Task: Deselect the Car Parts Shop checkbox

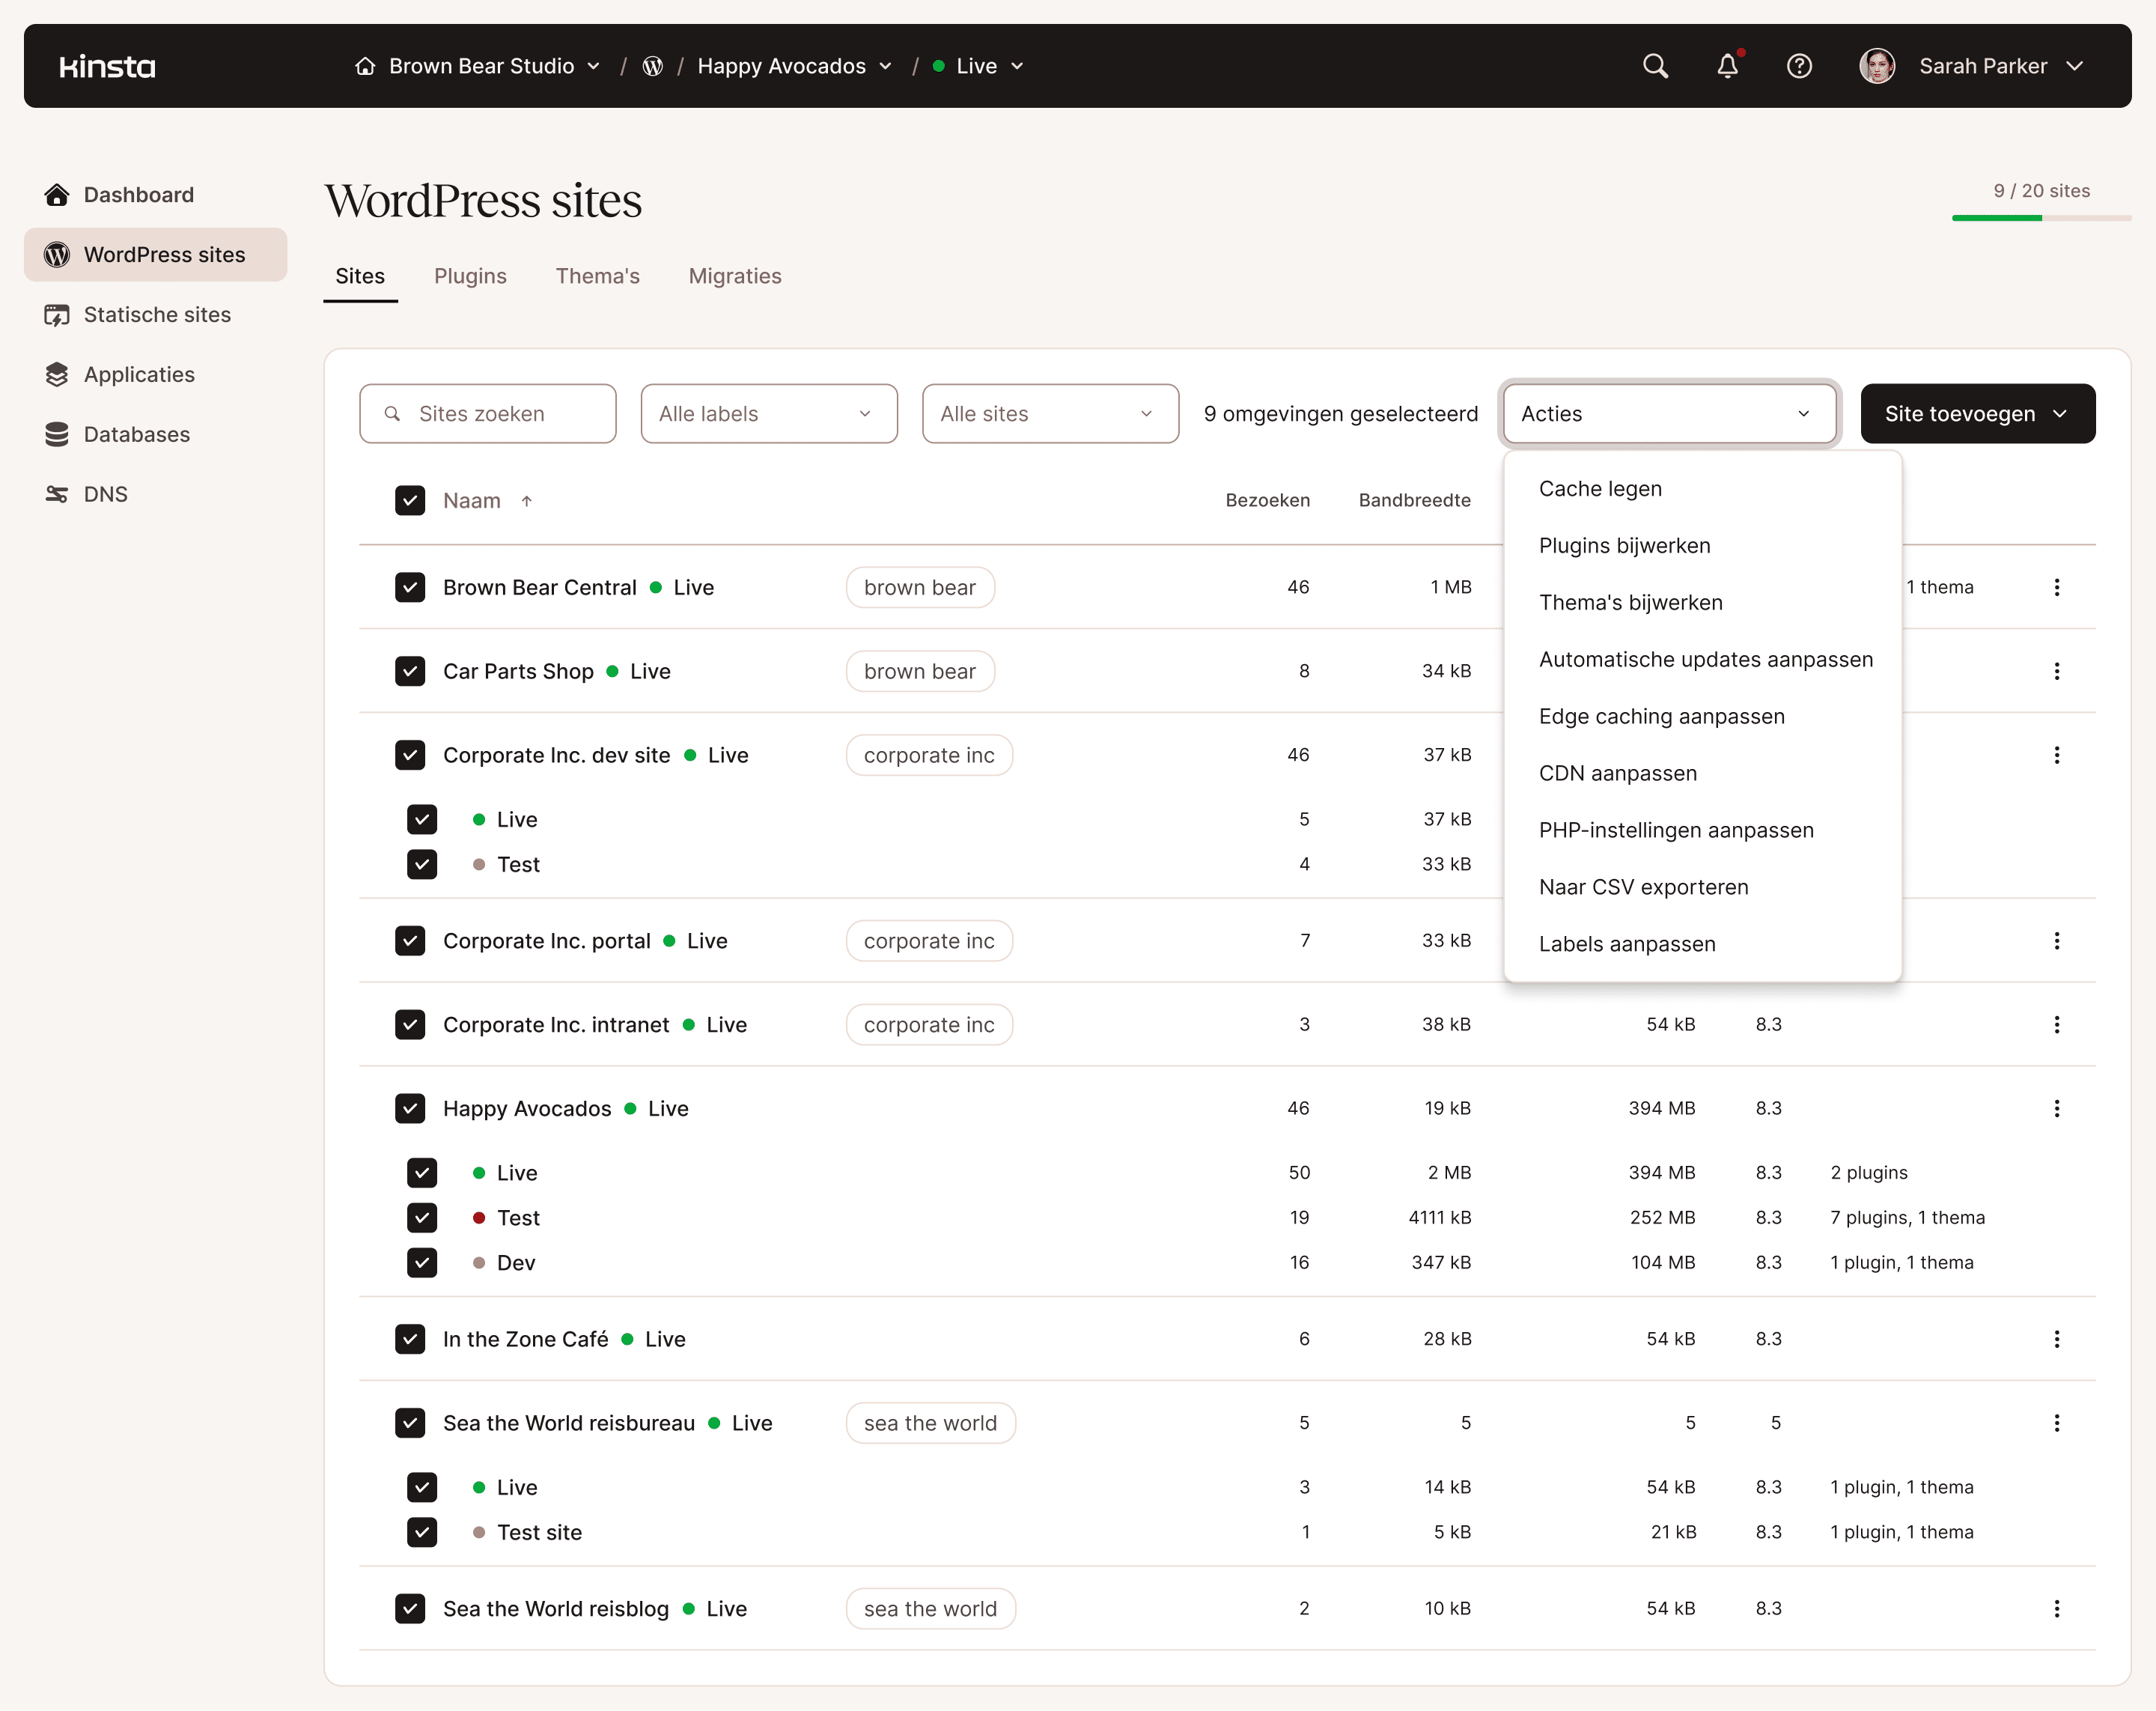Action: tap(410, 671)
